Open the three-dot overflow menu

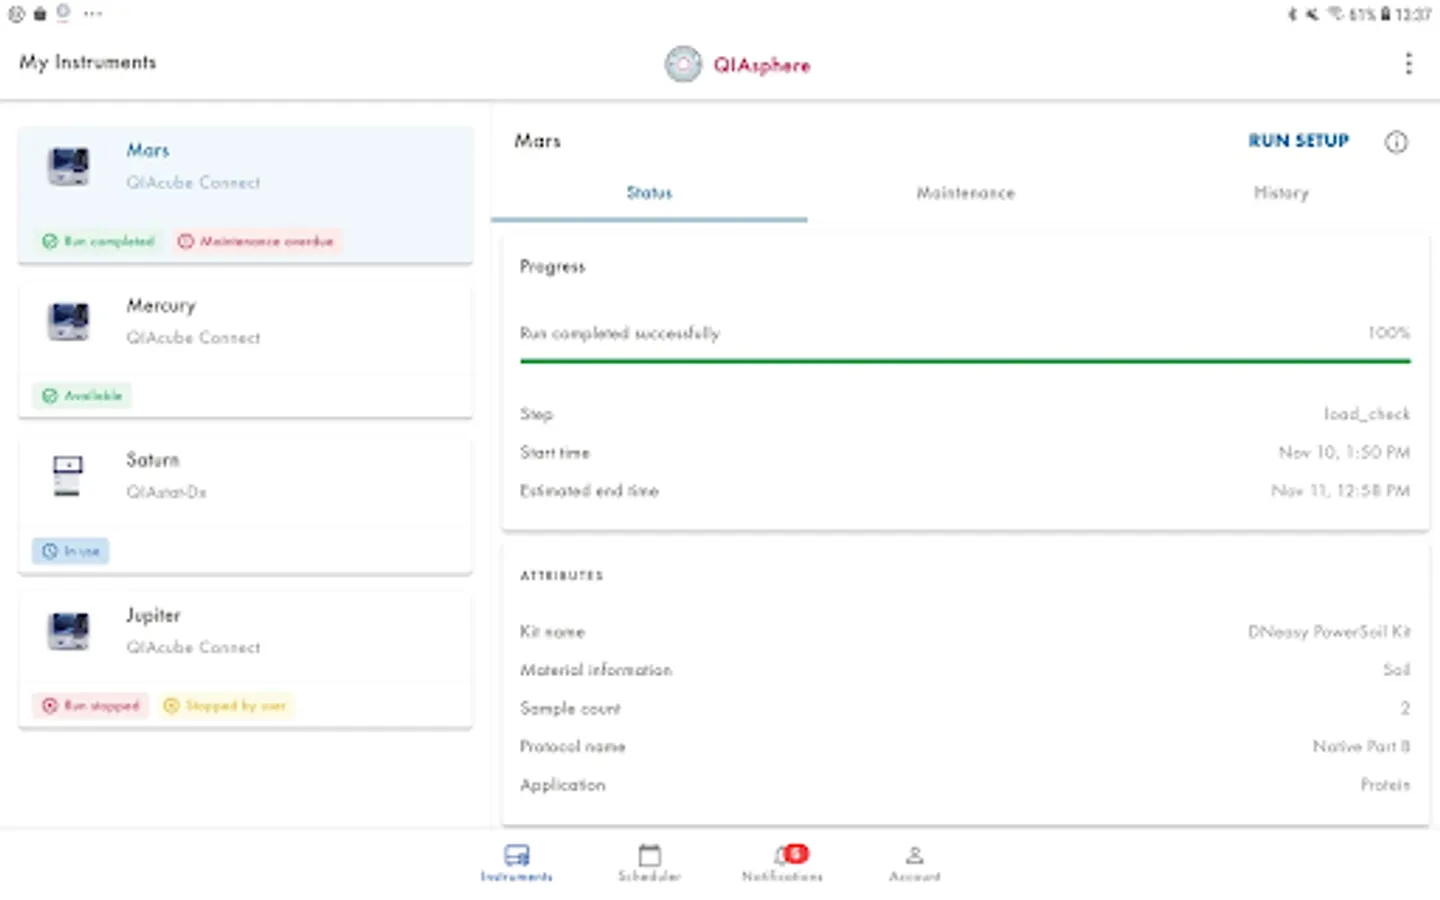point(1408,64)
